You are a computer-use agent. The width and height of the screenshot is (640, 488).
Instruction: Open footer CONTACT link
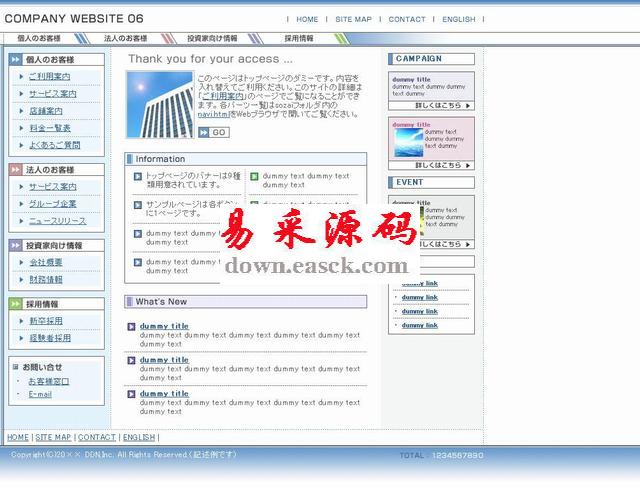[97, 437]
